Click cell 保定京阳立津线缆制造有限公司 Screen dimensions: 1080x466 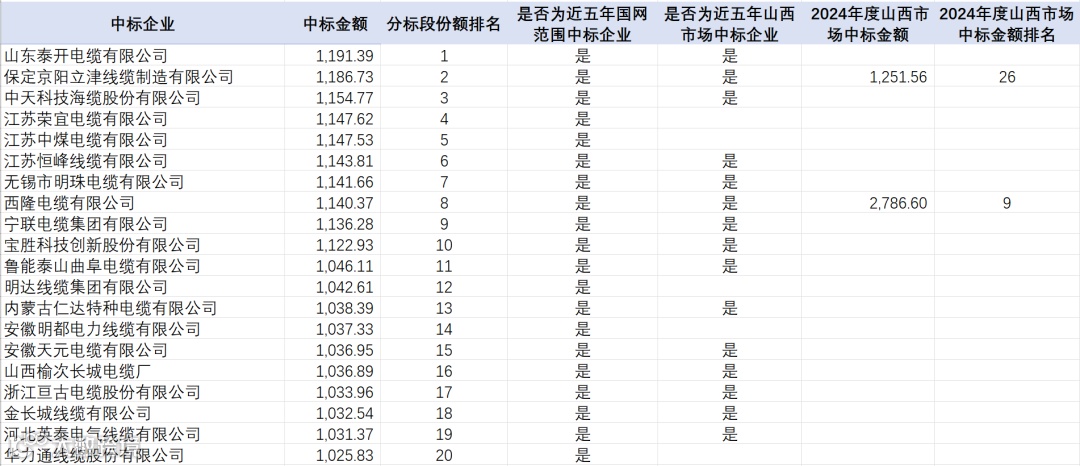[143, 76]
